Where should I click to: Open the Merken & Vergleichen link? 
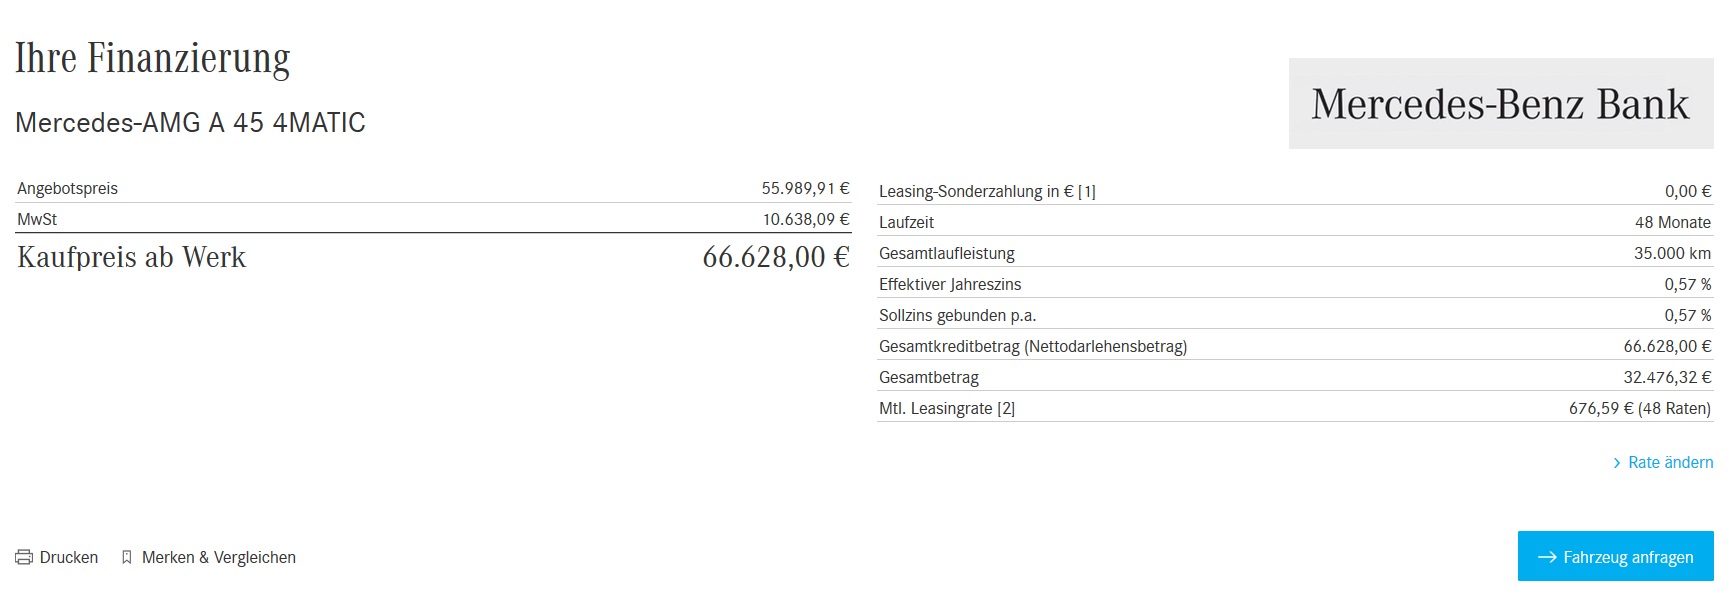pos(219,558)
